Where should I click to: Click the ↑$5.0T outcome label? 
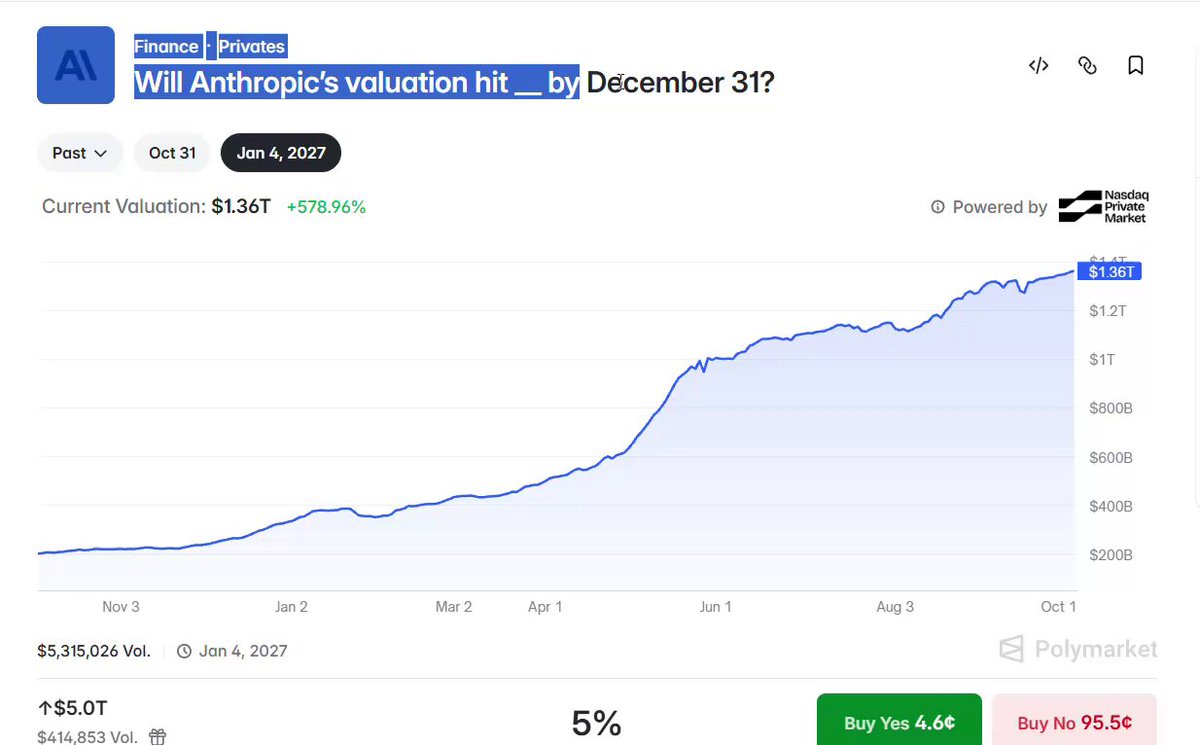tap(72, 710)
